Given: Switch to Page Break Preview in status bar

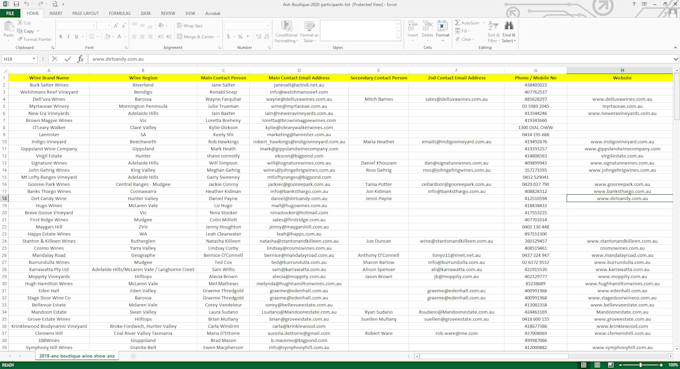Looking at the screenshot, I should (x=610, y=365).
